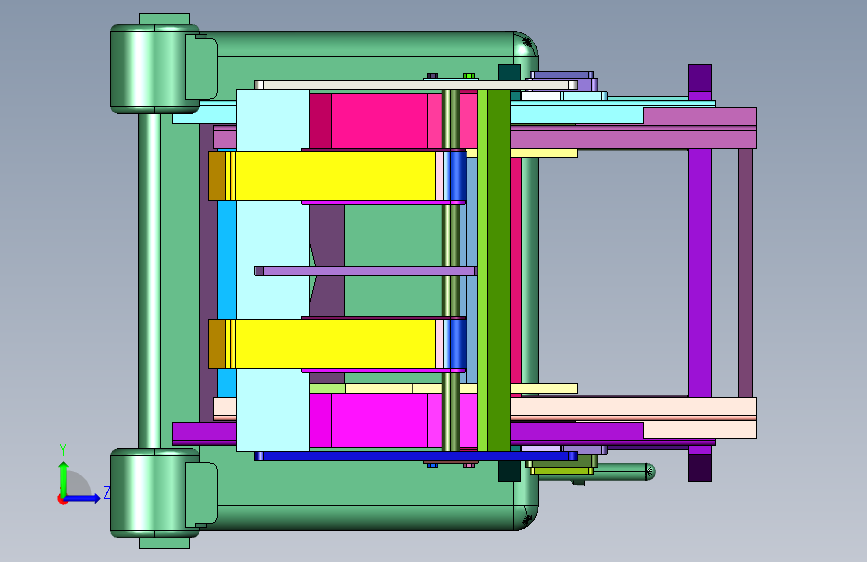Select the lower peach rail extending right
This screenshot has height=562, width=867.
pyautogui.click(x=633, y=408)
